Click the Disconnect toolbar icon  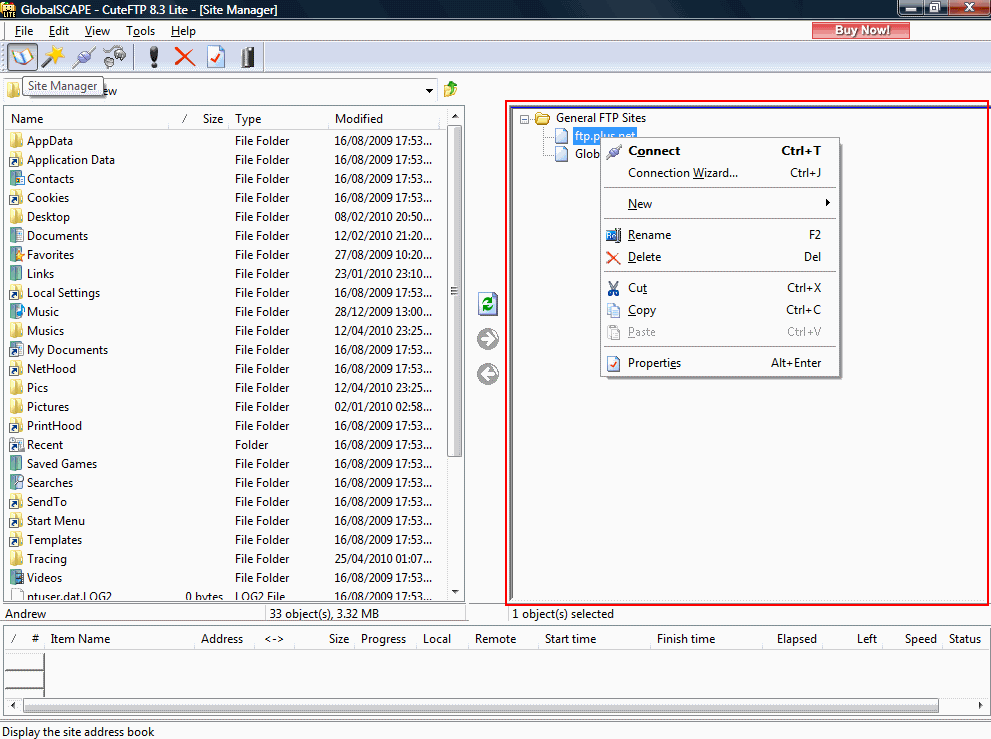(115, 57)
